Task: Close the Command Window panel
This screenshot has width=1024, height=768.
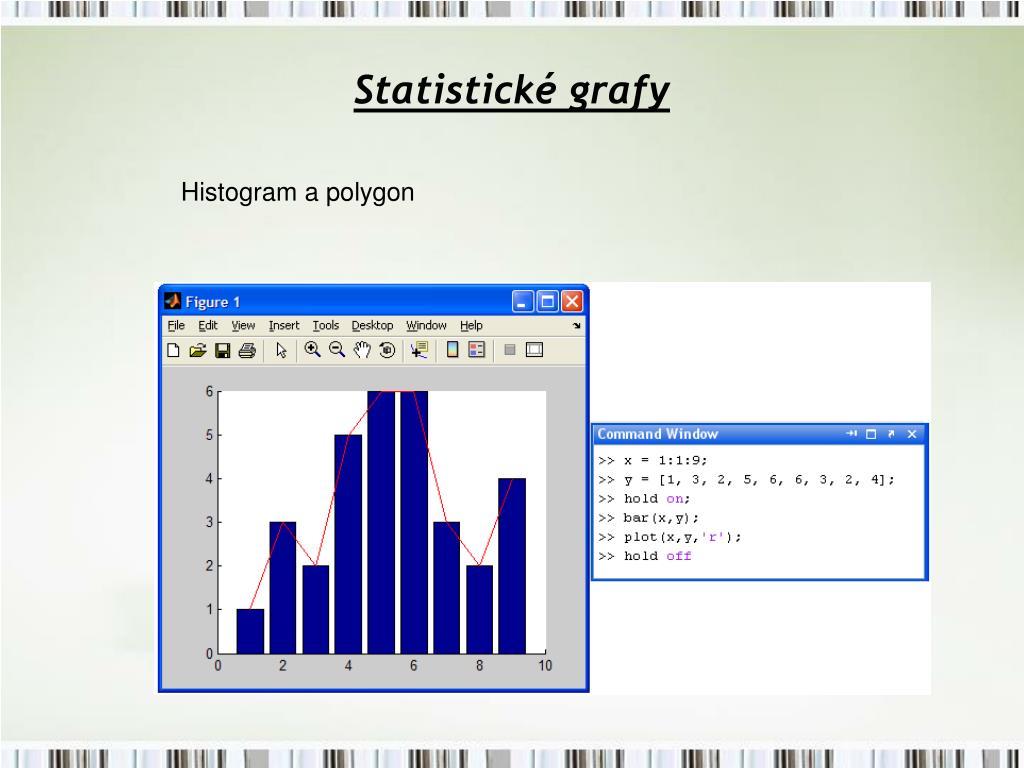Action: click(912, 434)
